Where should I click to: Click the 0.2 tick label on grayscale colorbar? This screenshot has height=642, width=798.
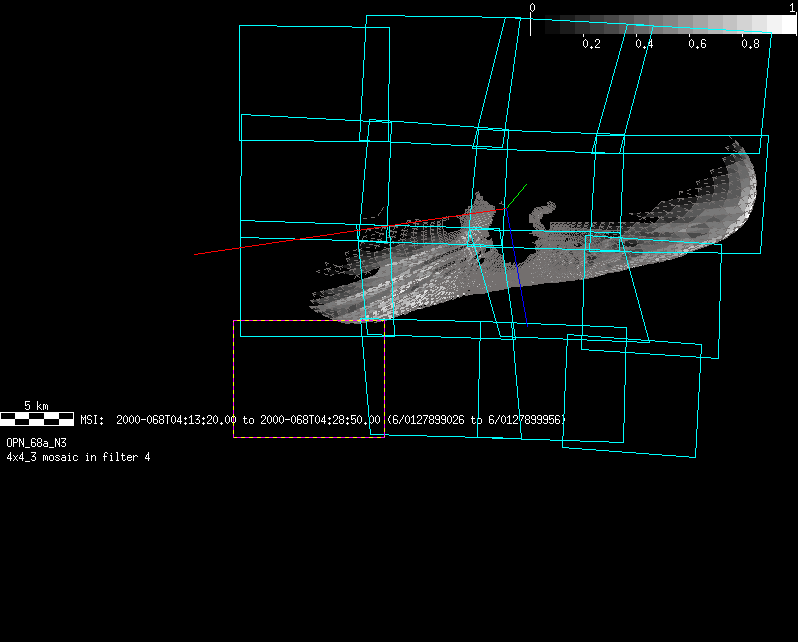tap(591, 44)
